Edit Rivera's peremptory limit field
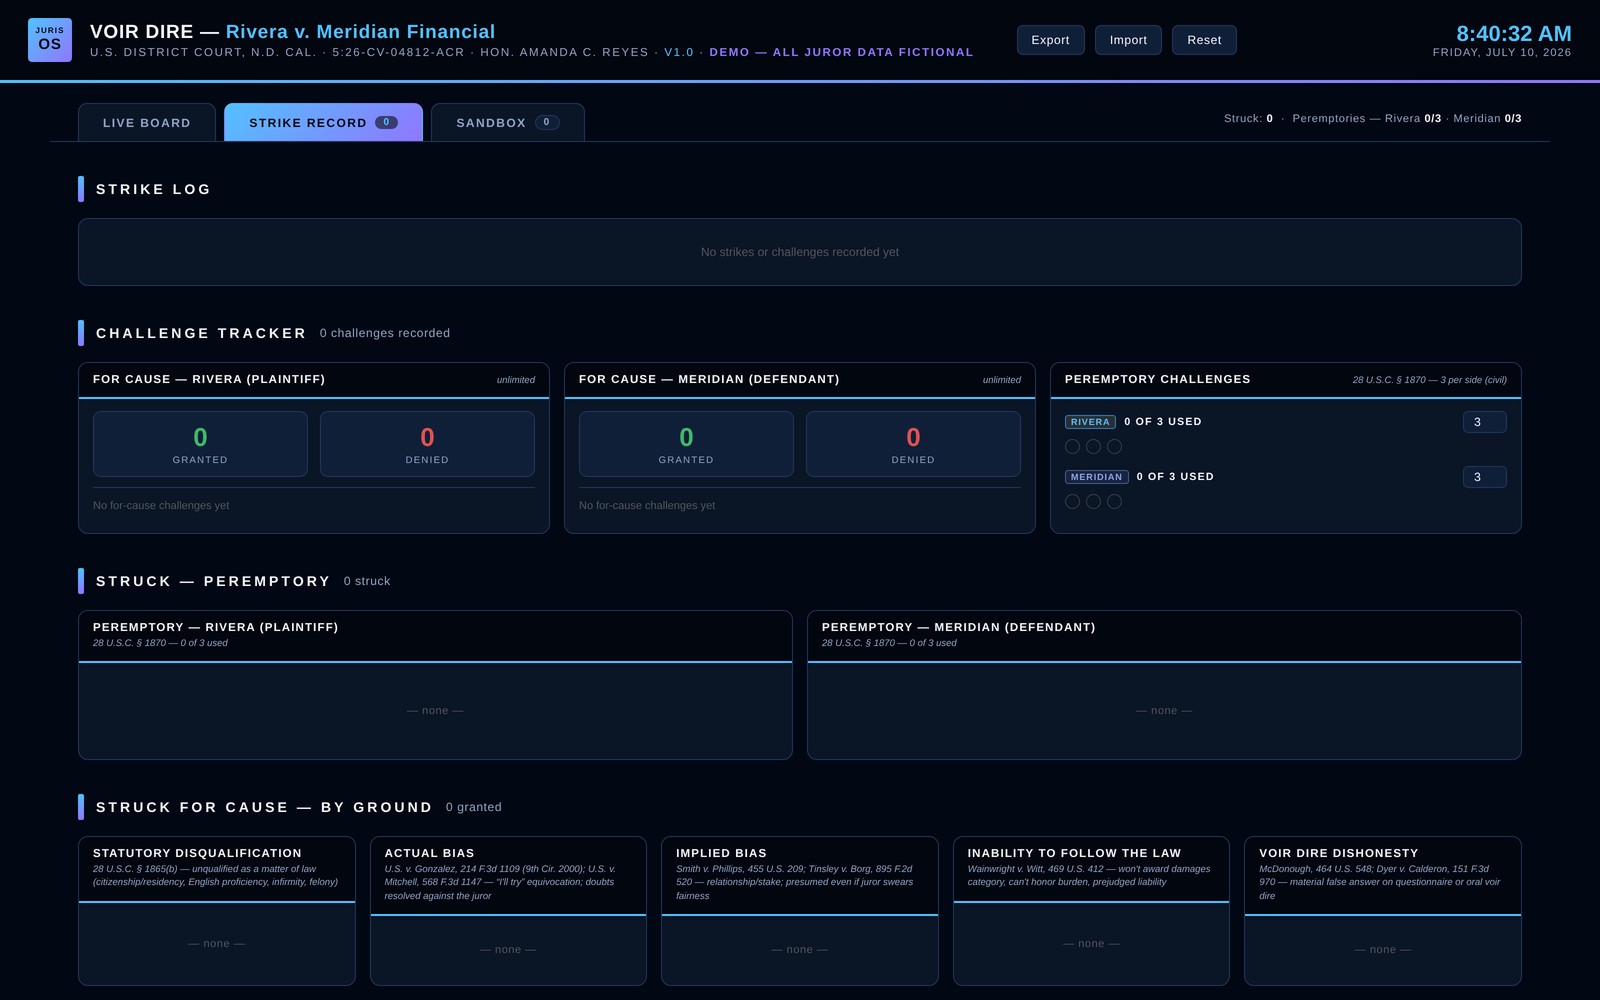Image resolution: width=1600 pixels, height=1000 pixels. coord(1484,422)
